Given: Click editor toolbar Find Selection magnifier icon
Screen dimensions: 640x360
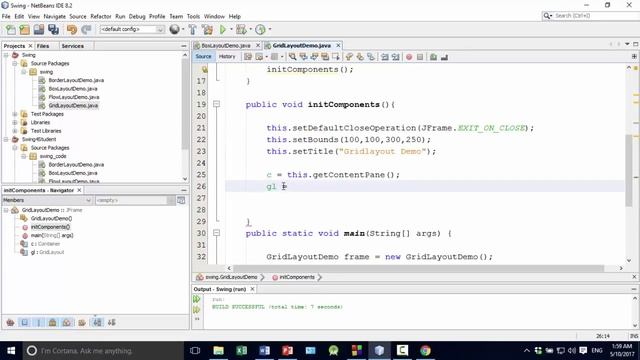Looking at the screenshot, I should point(292,57).
